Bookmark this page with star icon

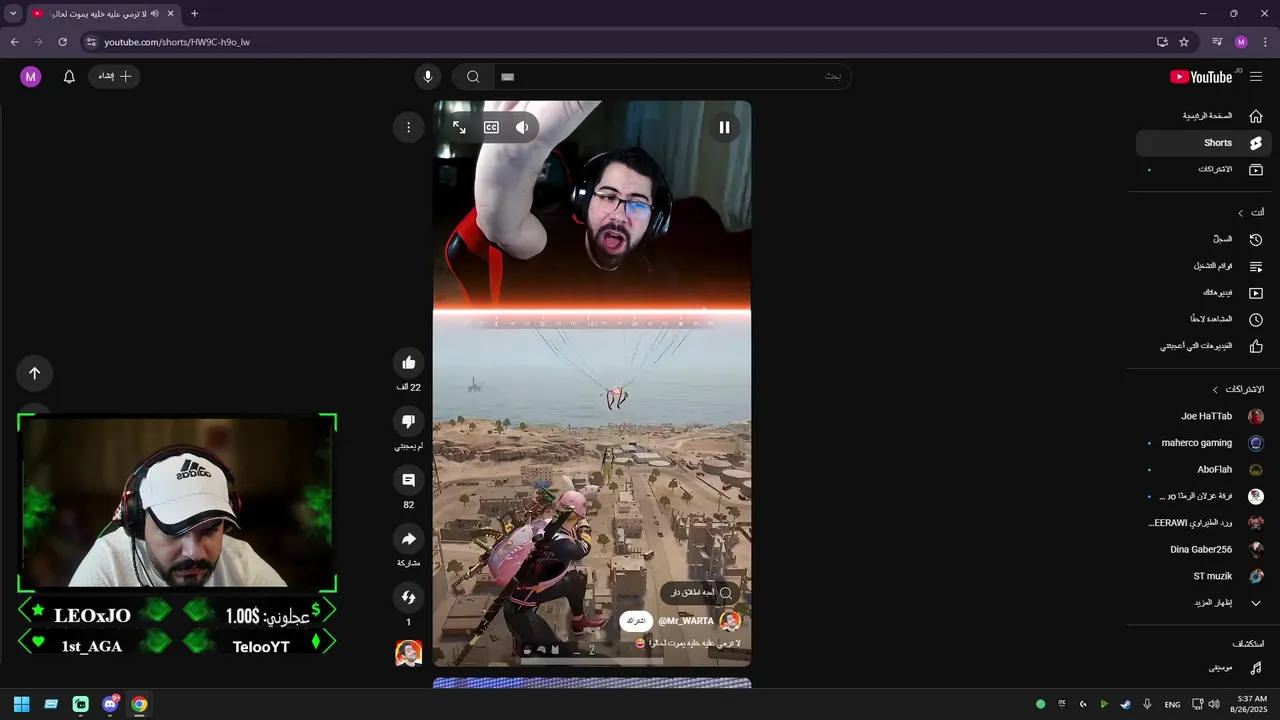tap(1184, 42)
